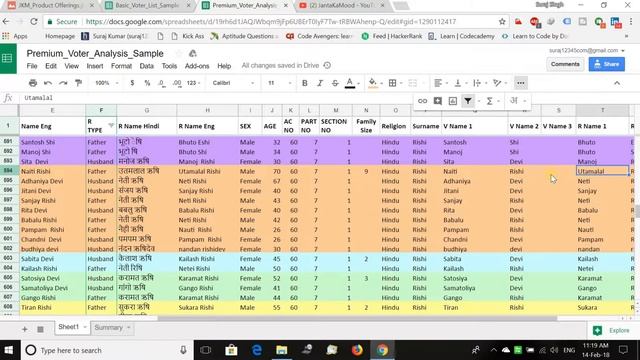Viewport: 640px width, 360px height.
Task: Open Firefox from the taskbar
Action: [357, 350]
